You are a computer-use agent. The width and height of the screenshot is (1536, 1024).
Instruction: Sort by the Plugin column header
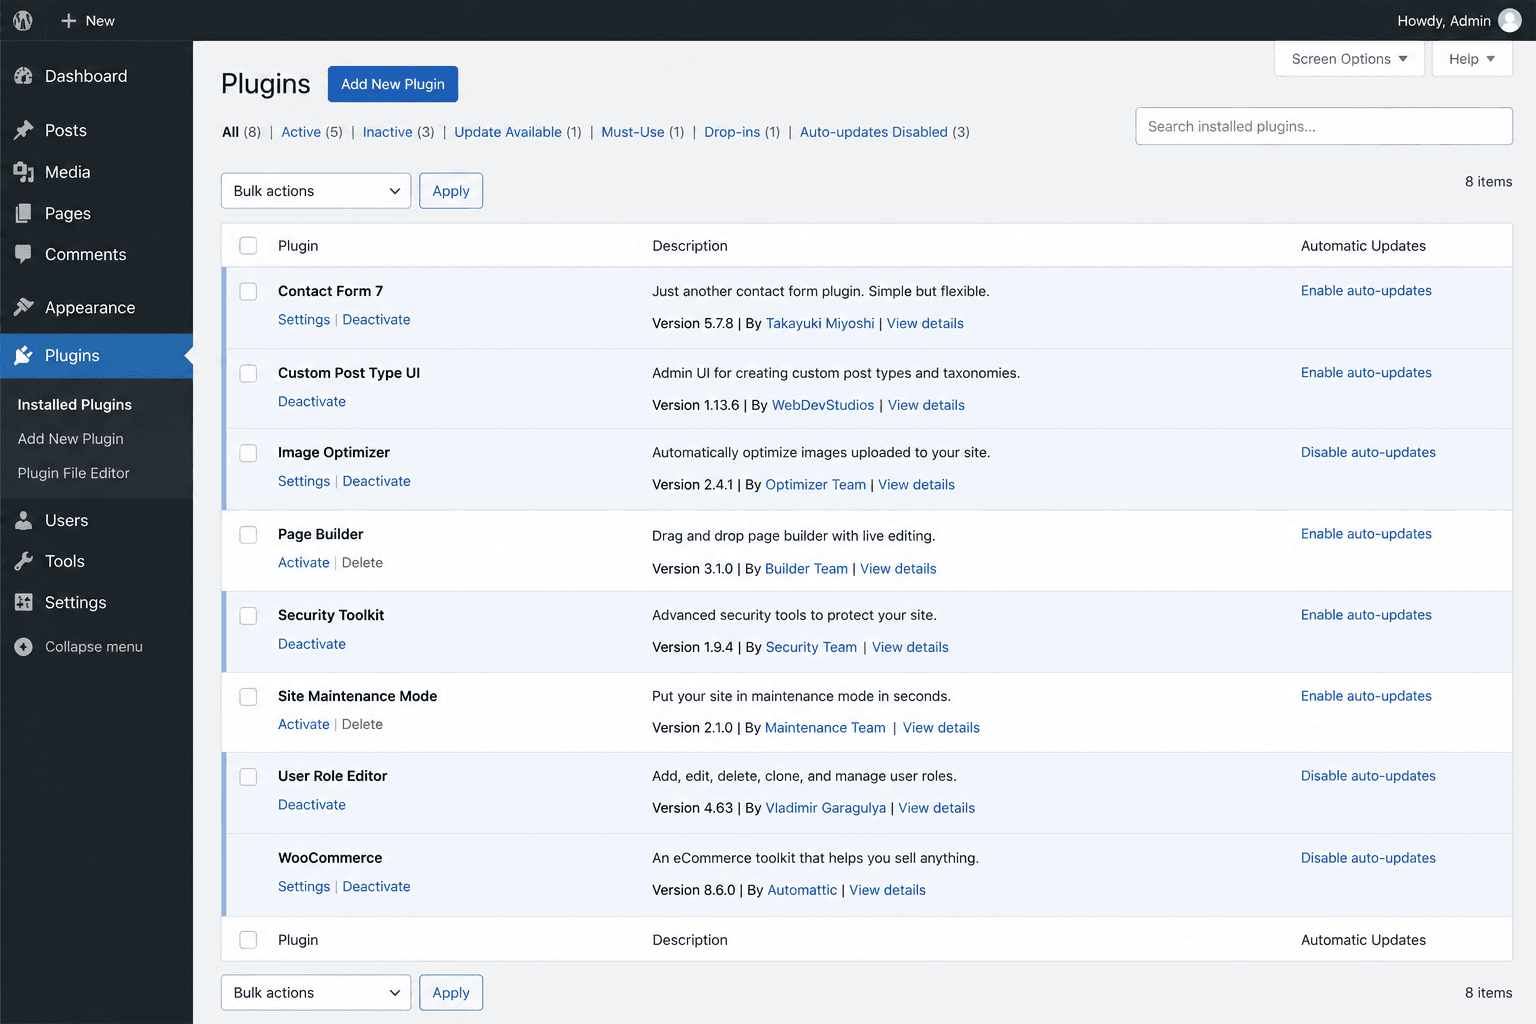point(298,246)
